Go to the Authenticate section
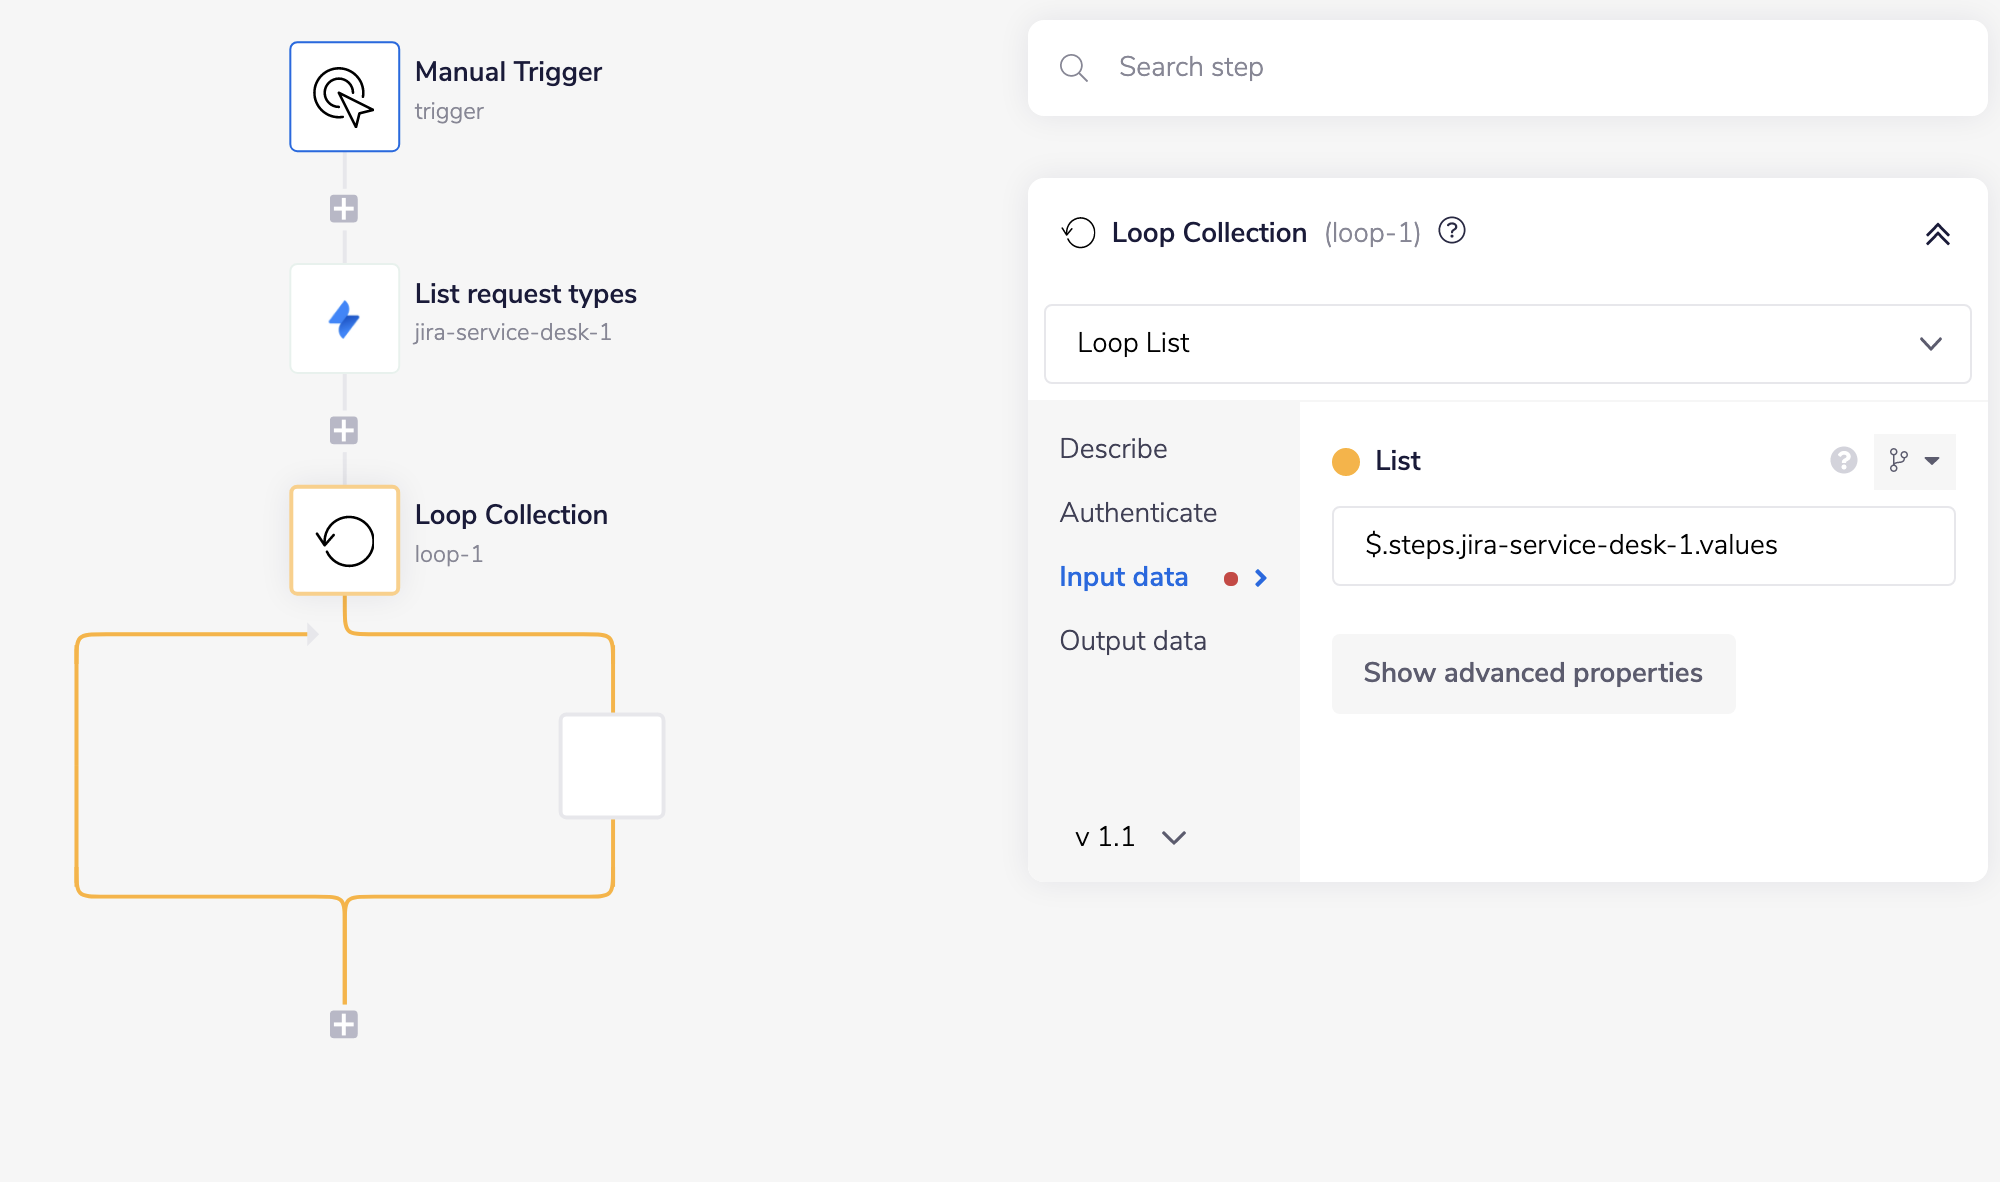The height and width of the screenshot is (1182, 2000). 1137,512
